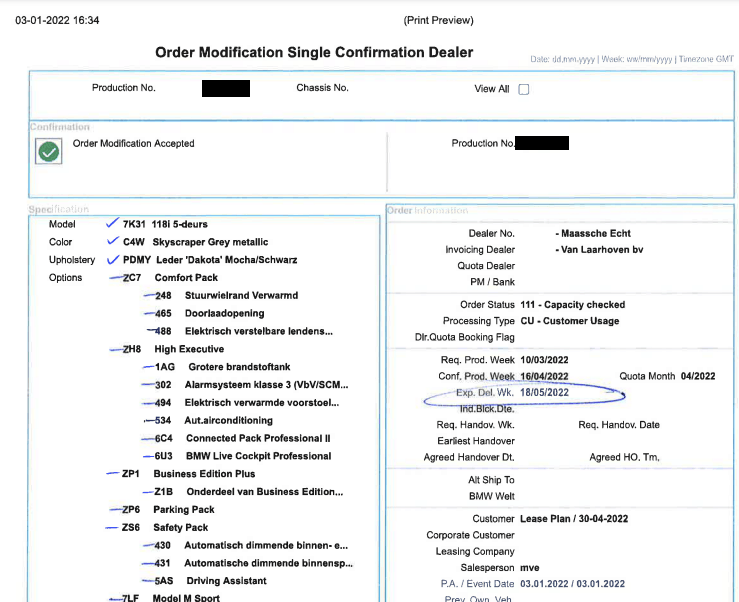Select option 6U3 BMW Live Cockpit Professional
This screenshot has width=739, height=602.
pos(243,456)
